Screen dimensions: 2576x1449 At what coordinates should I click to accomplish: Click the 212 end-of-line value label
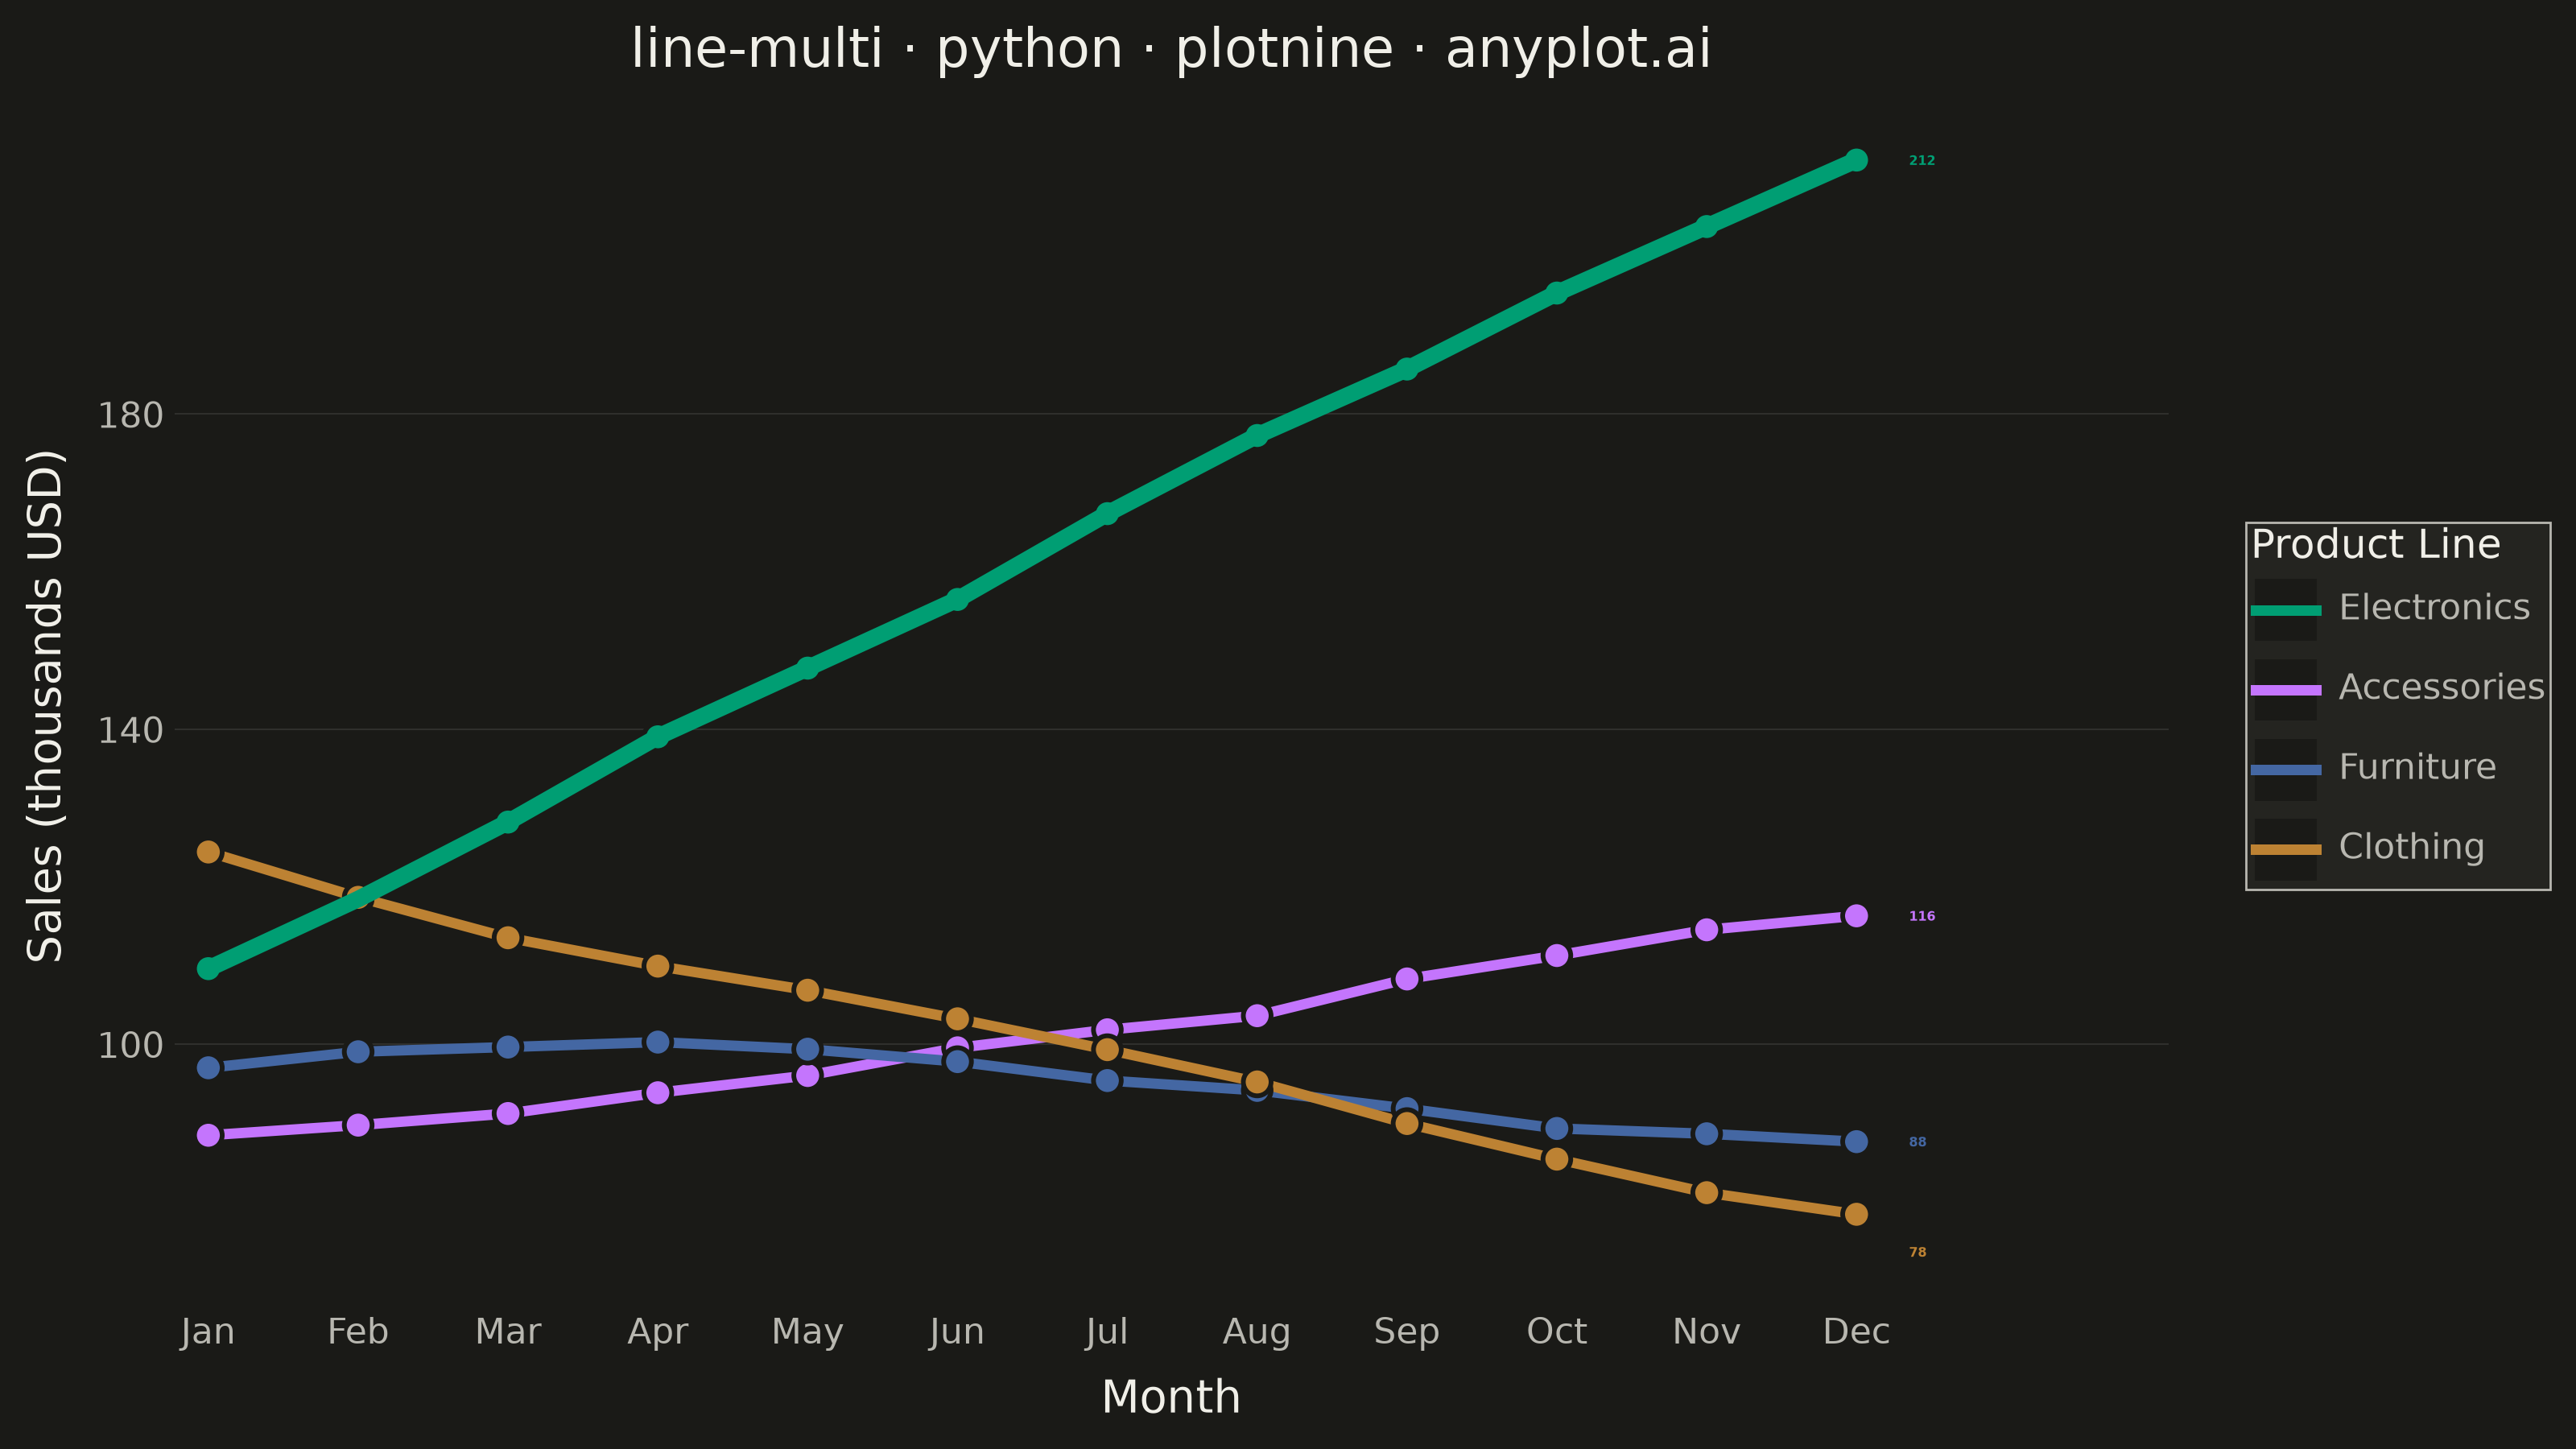1922,160
